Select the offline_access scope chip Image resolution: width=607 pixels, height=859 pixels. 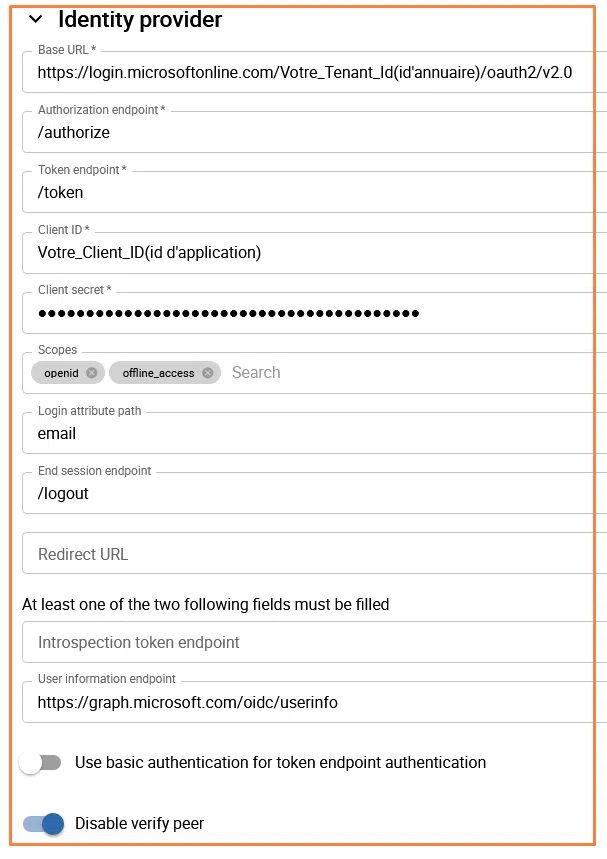pyautogui.click(x=158, y=373)
